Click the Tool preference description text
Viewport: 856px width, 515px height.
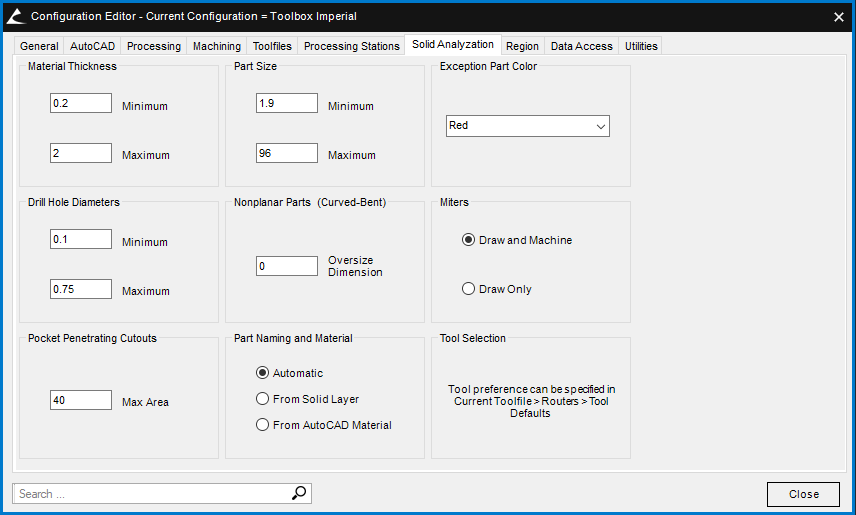[x=531, y=401]
